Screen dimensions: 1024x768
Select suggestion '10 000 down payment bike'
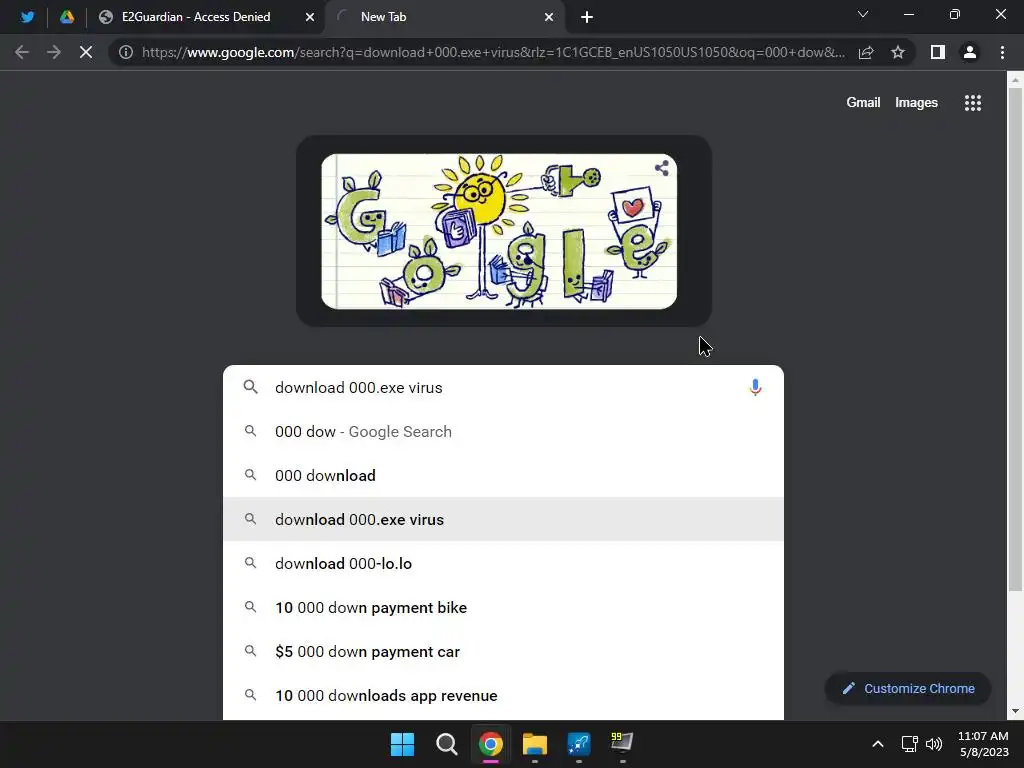click(x=503, y=607)
